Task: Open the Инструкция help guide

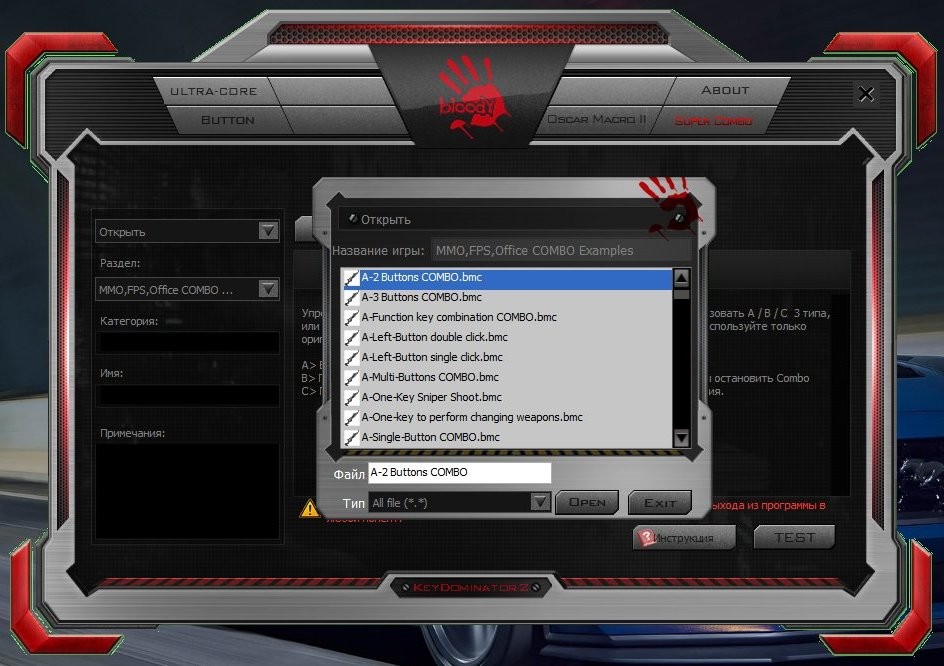Action: tap(684, 538)
